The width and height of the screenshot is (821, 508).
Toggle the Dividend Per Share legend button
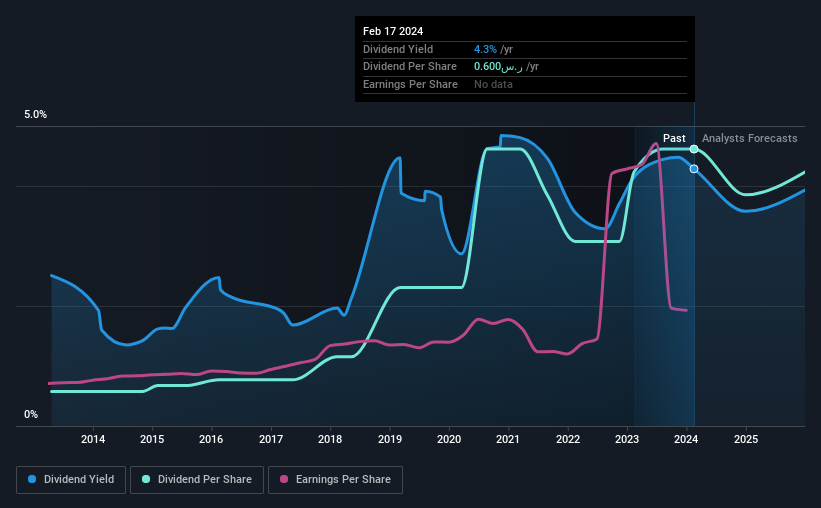pos(197,480)
